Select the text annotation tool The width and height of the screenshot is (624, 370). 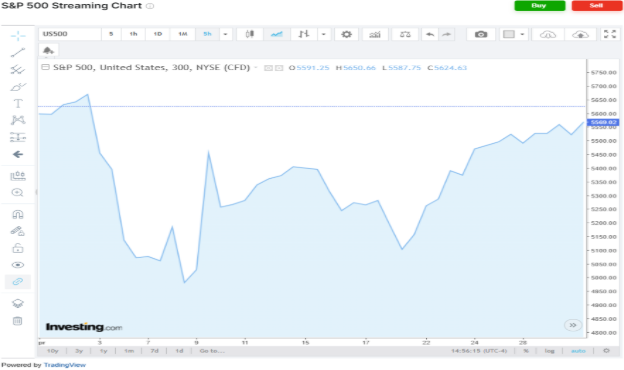click(18, 103)
